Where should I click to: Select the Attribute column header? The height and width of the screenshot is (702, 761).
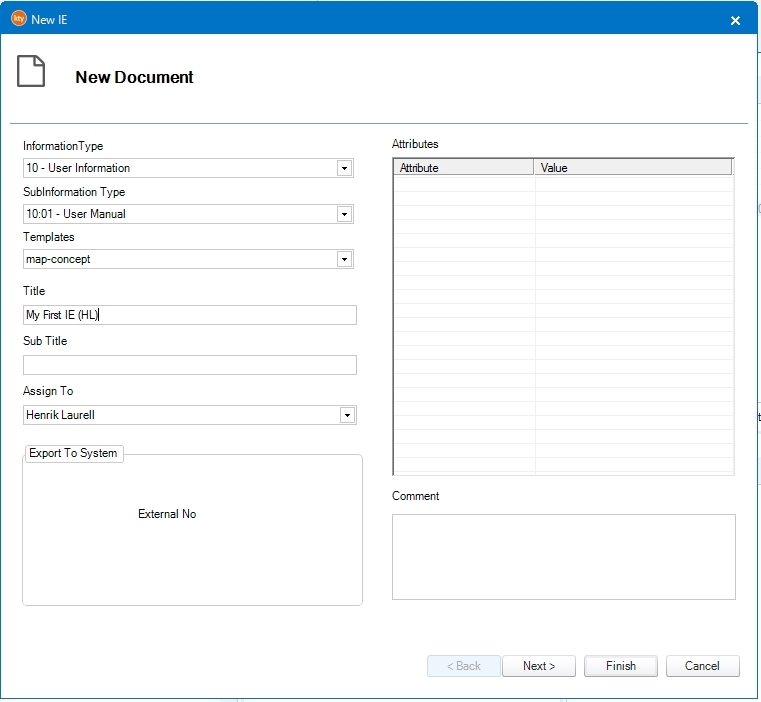tap(464, 168)
